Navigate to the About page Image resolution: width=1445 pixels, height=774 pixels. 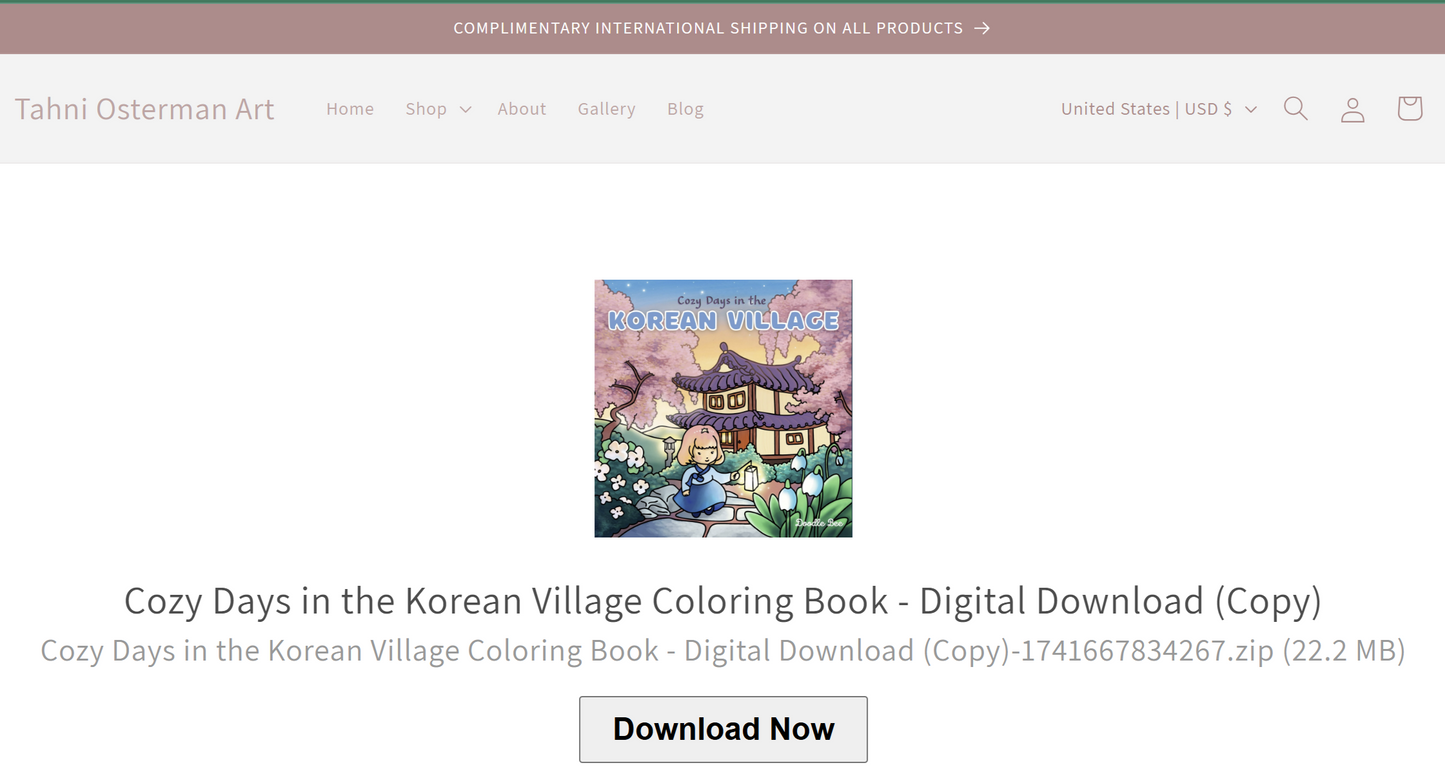(522, 109)
